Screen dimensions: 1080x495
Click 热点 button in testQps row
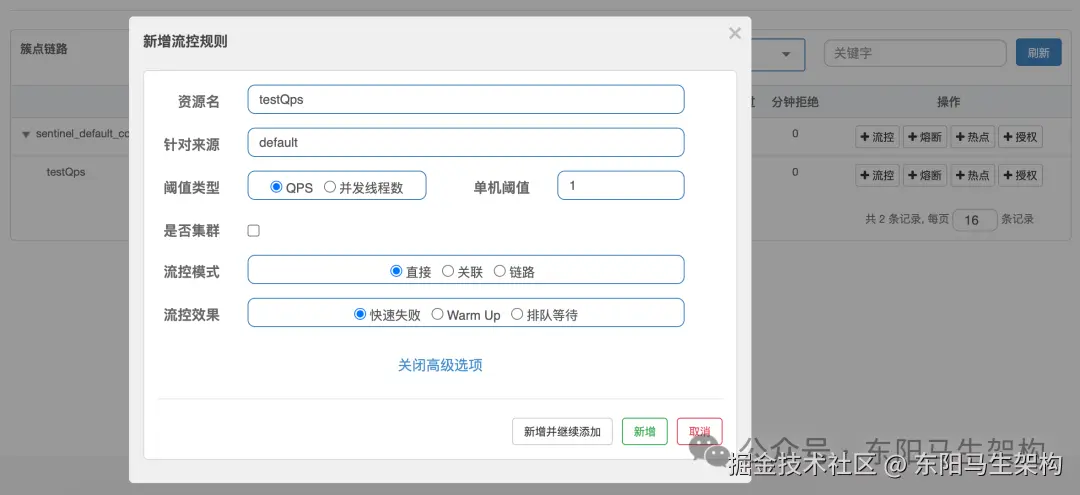pyautogui.click(x=973, y=176)
